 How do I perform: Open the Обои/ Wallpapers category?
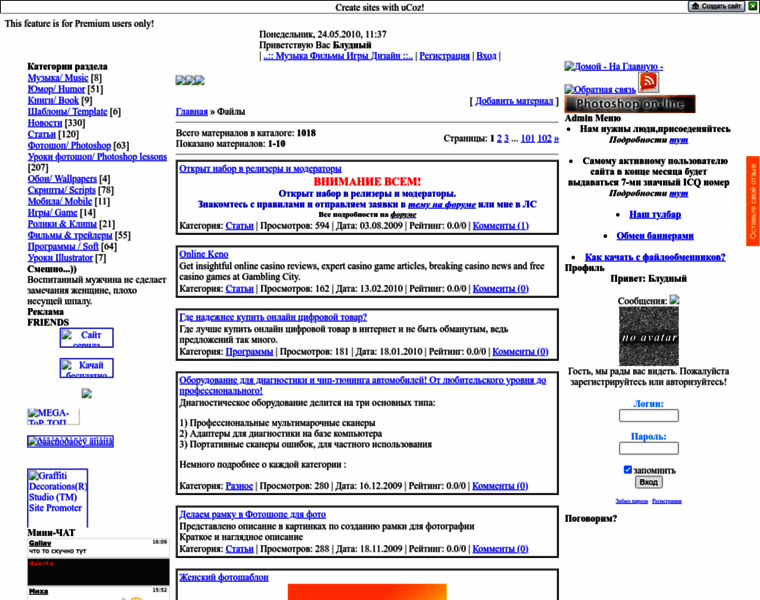pos(62,178)
